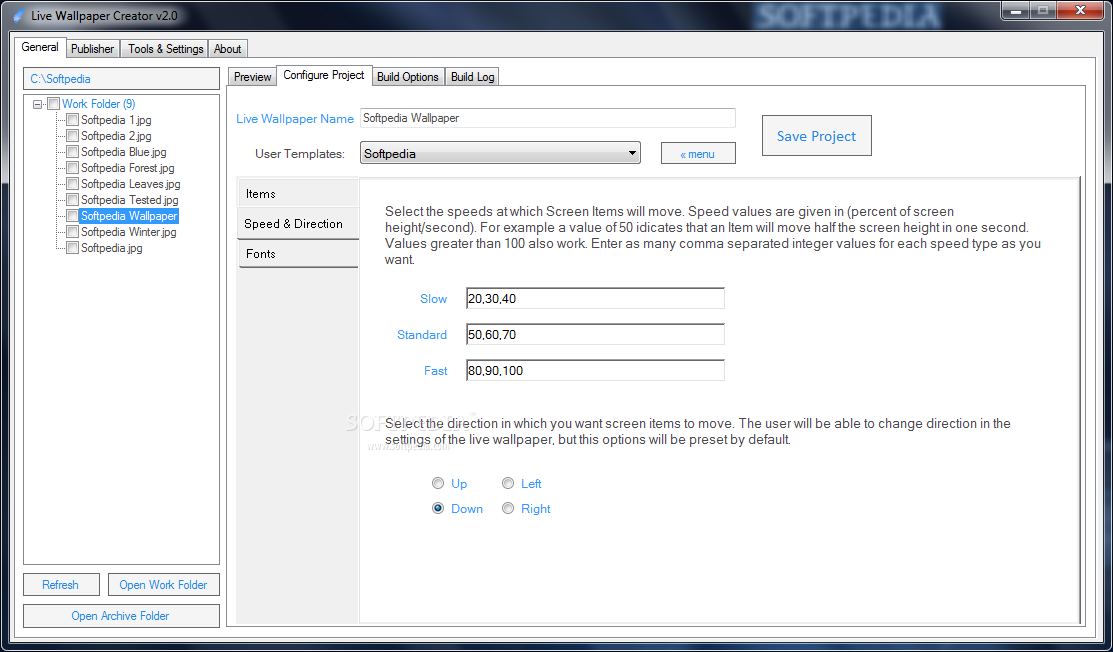This screenshot has width=1113, height=652.
Task: Click the Live Wallpaper Creator app icon
Action: tap(19, 16)
